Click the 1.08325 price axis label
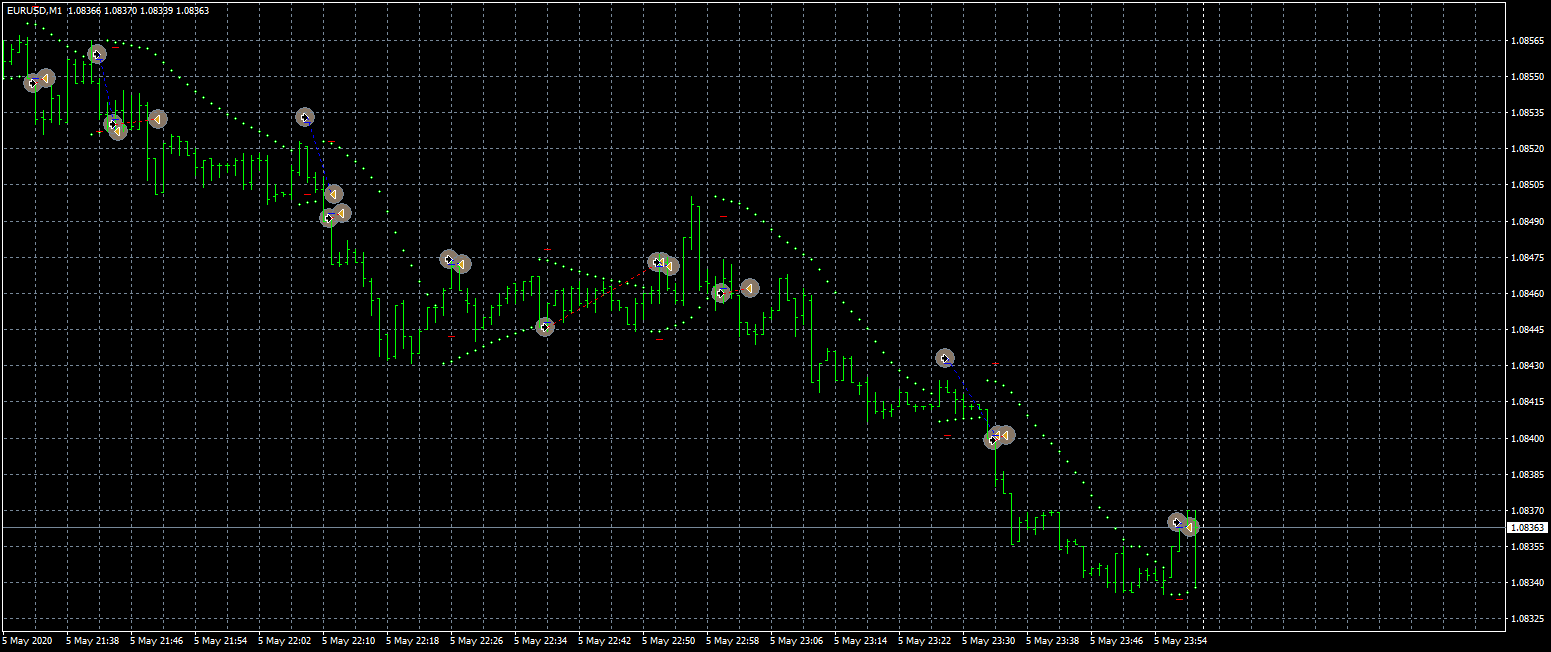 coord(1528,619)
